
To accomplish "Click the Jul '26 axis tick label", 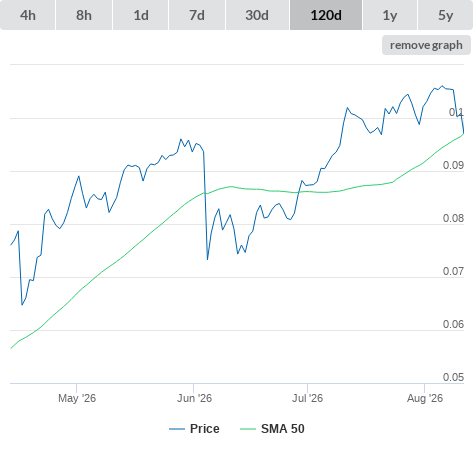I will (x=307, y=398).
